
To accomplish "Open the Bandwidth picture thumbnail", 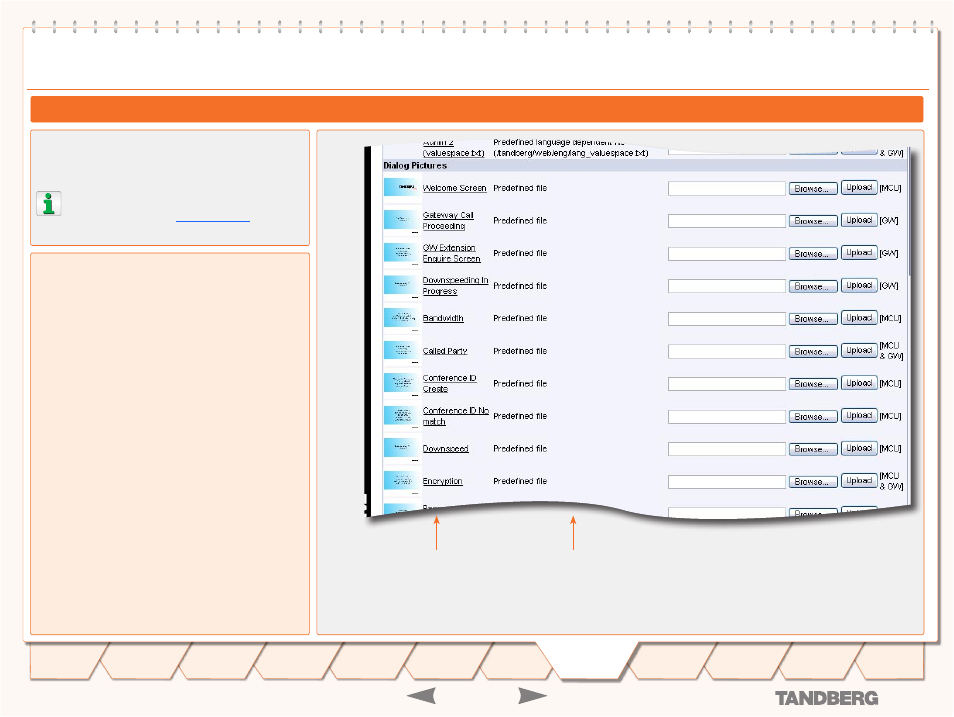I will 400,318.
